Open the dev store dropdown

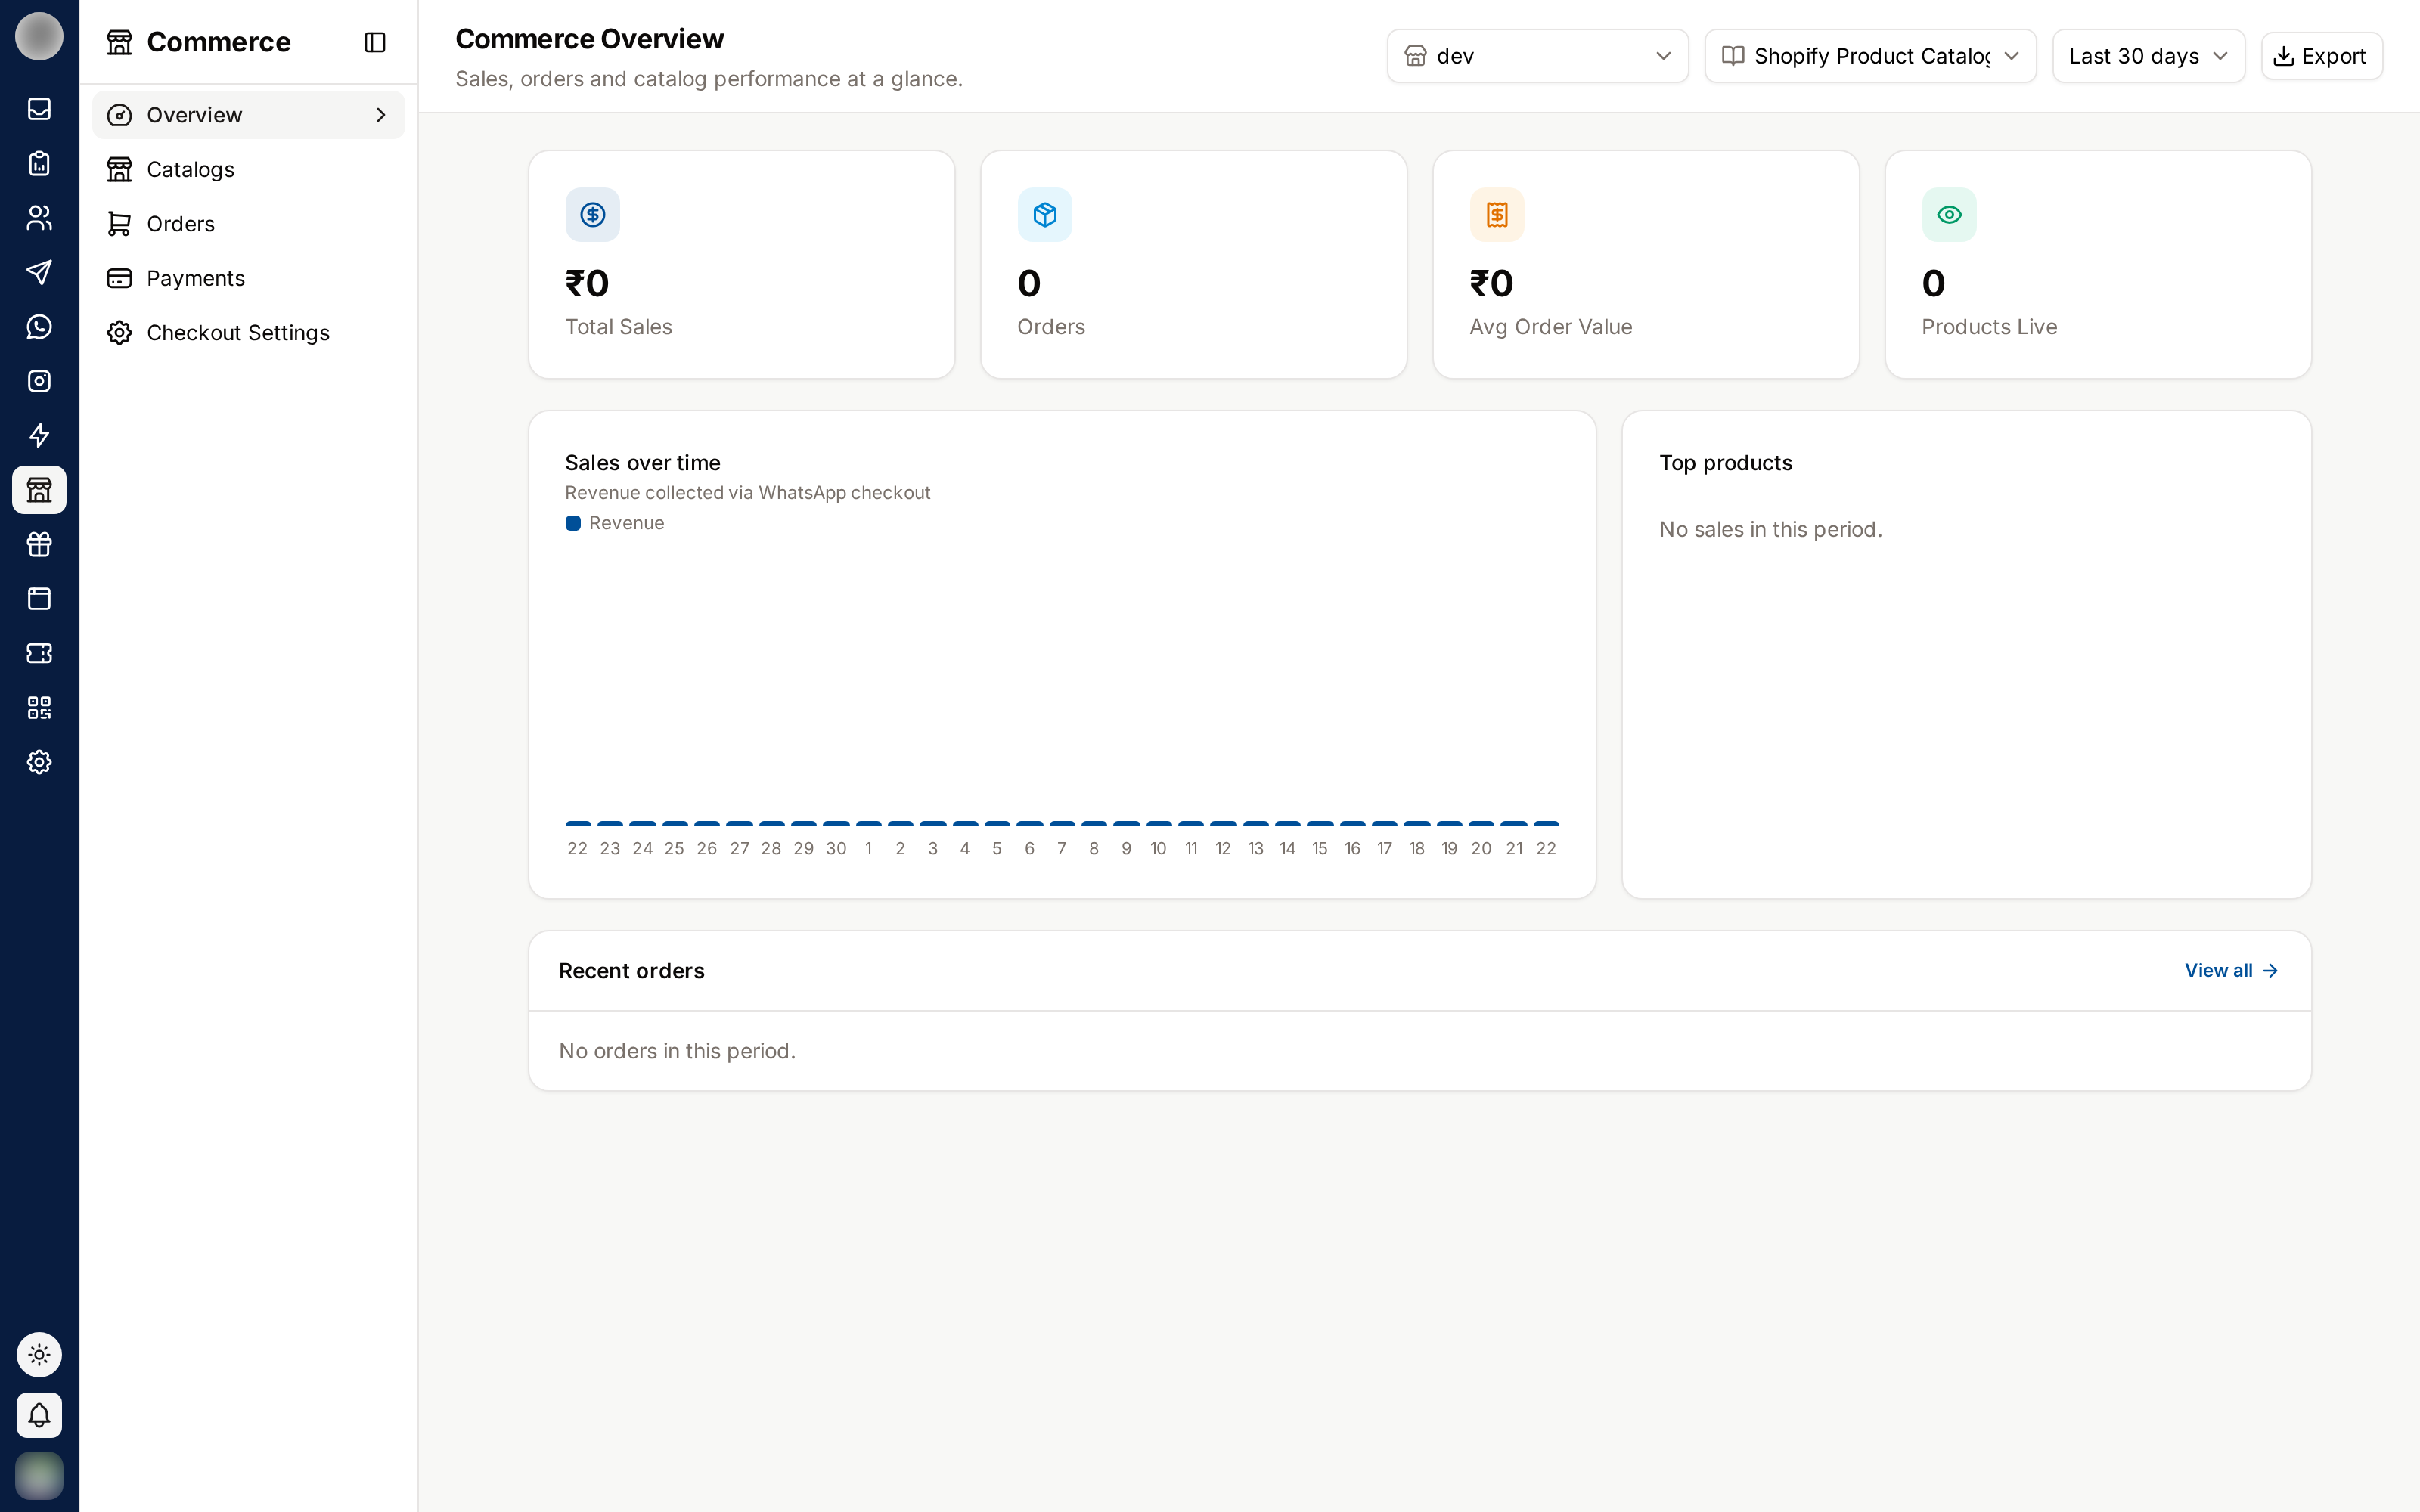tap(1537, 56)
